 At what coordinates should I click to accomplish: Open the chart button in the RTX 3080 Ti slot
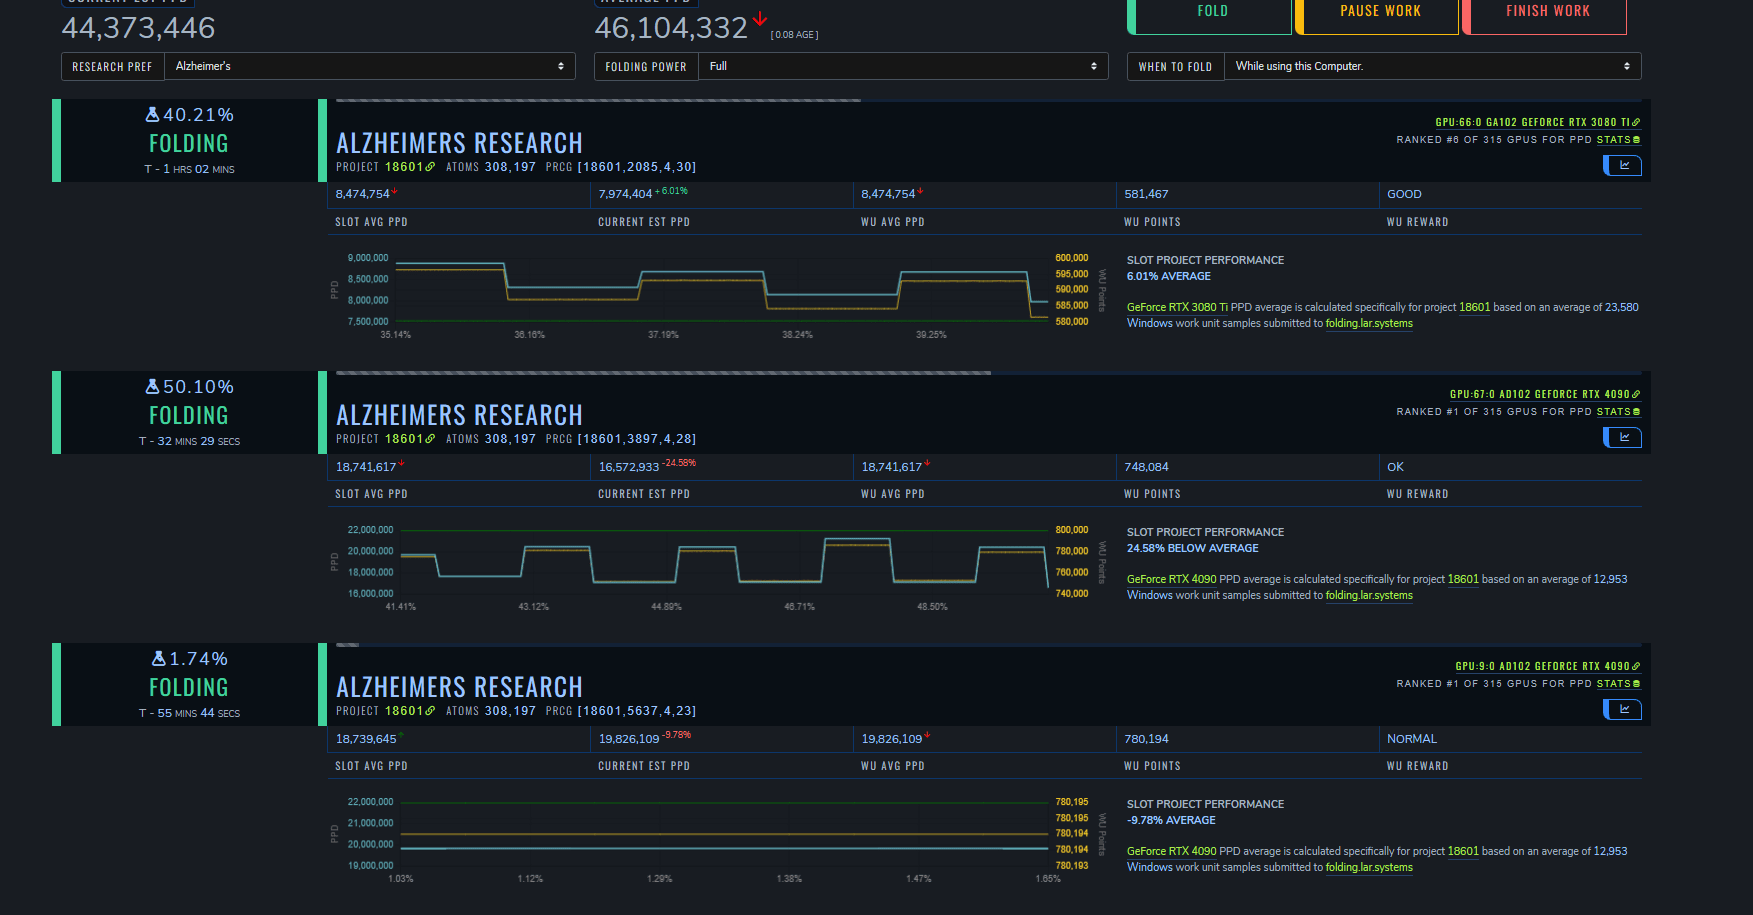(x=1623, y=165)
